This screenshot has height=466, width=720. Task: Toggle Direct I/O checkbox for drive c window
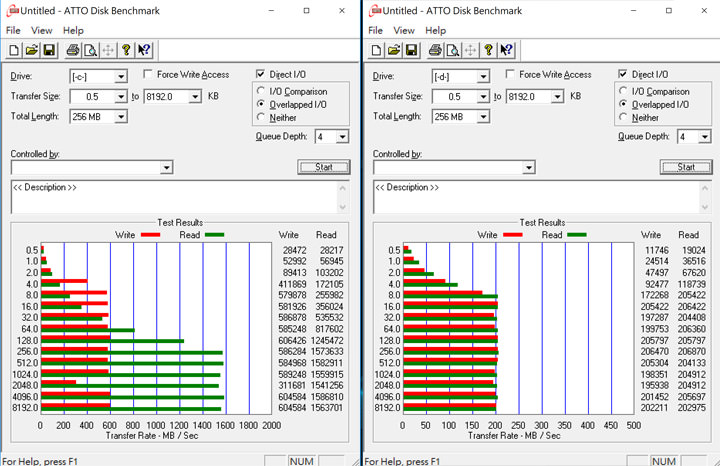pyautogui.click(x=261, y=75)
